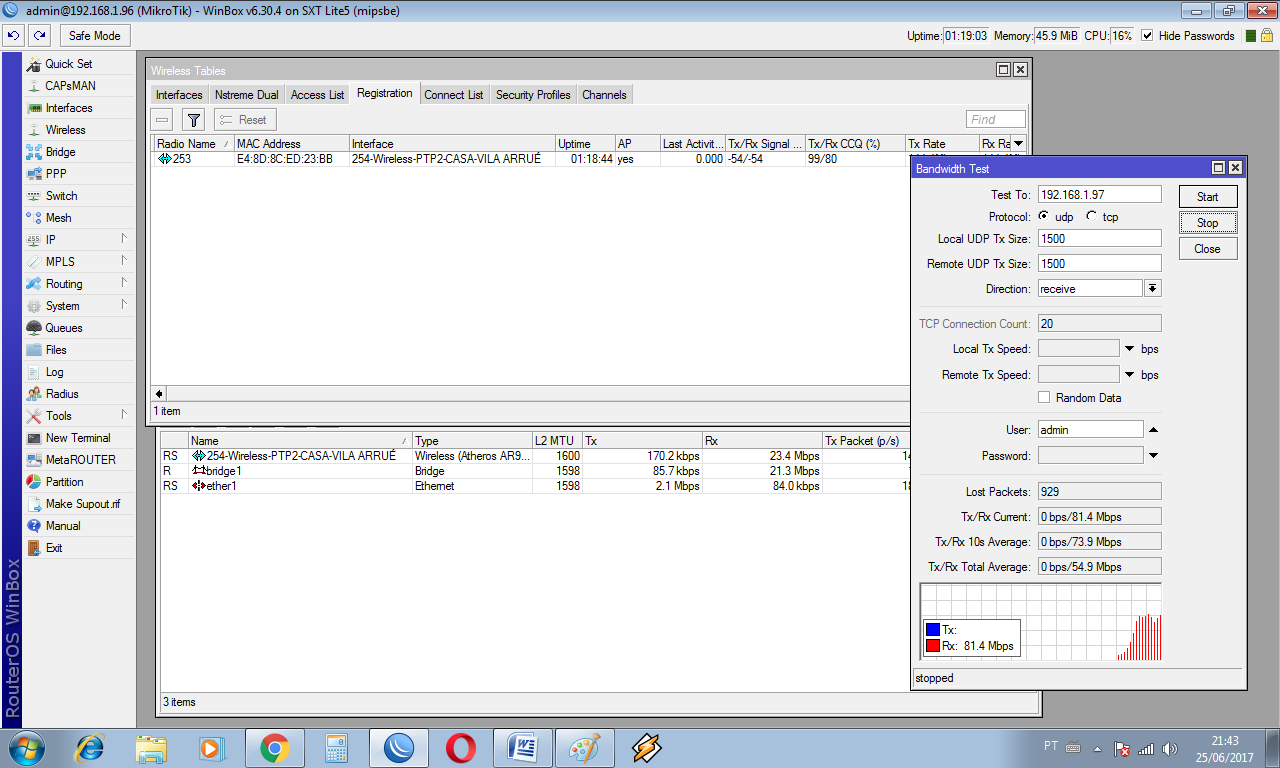Click the Redo arrow icon in toolbar
The width and height of the screenshot is (1280, 768).
tap(39, 35)
